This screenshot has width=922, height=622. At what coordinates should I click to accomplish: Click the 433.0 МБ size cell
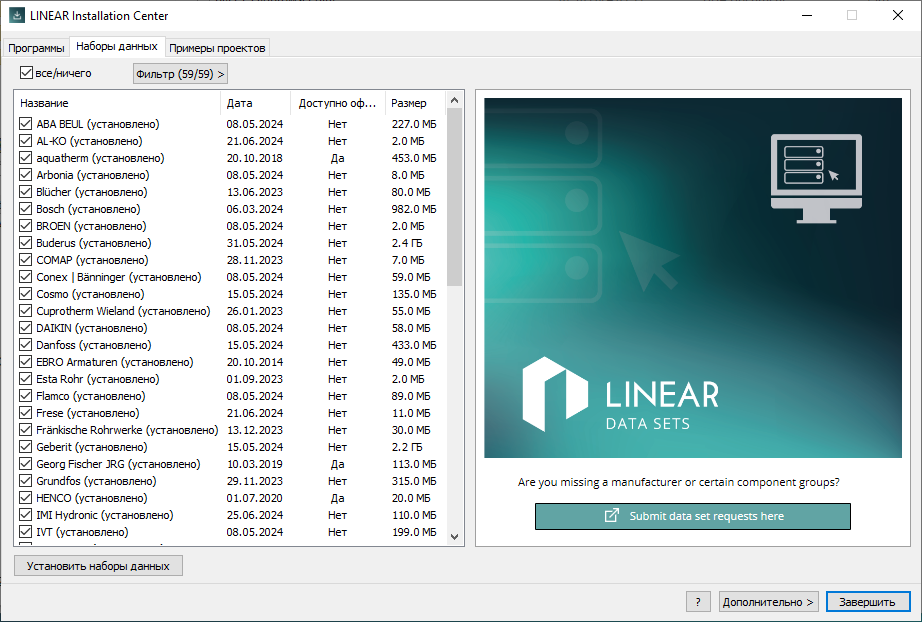(x=414, y=345)
